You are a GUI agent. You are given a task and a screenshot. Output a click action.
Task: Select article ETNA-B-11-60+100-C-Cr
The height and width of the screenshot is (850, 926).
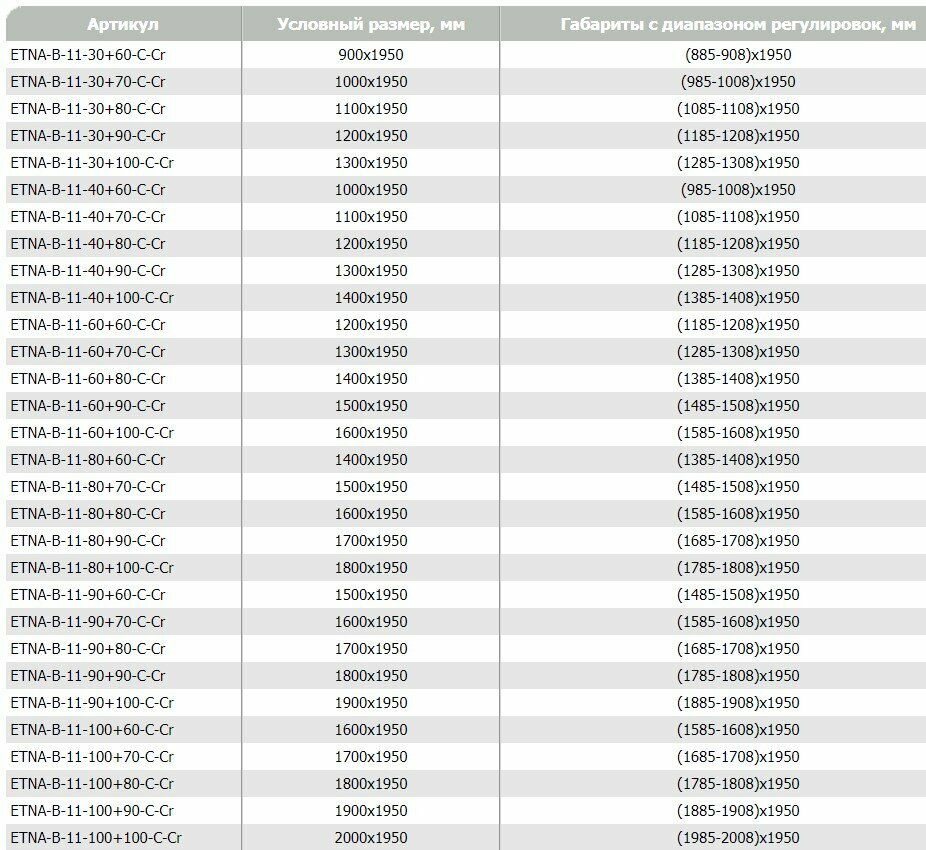pos(92,433)
